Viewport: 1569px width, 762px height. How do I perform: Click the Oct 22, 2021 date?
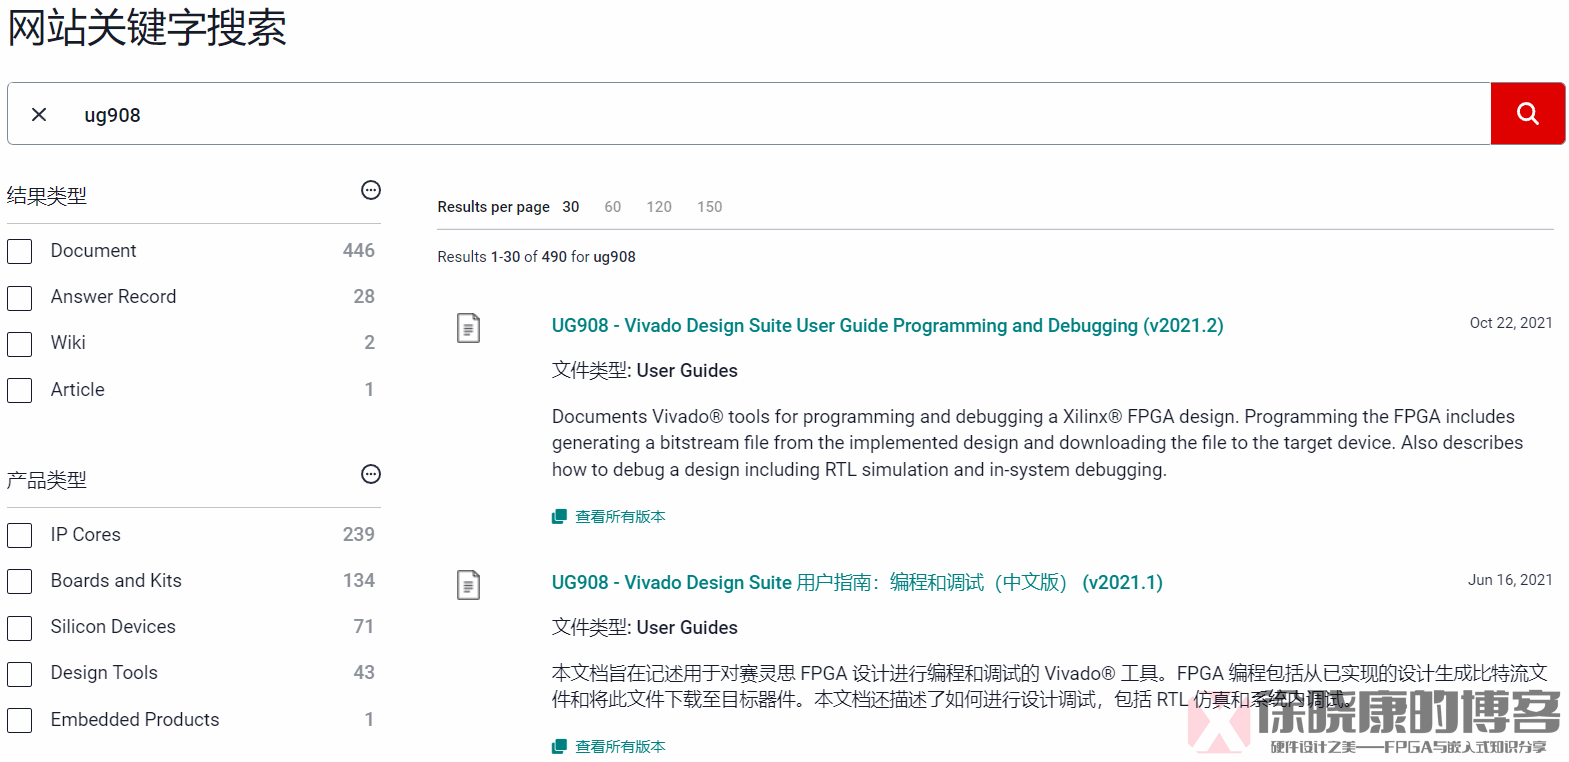coord(1511,323)
